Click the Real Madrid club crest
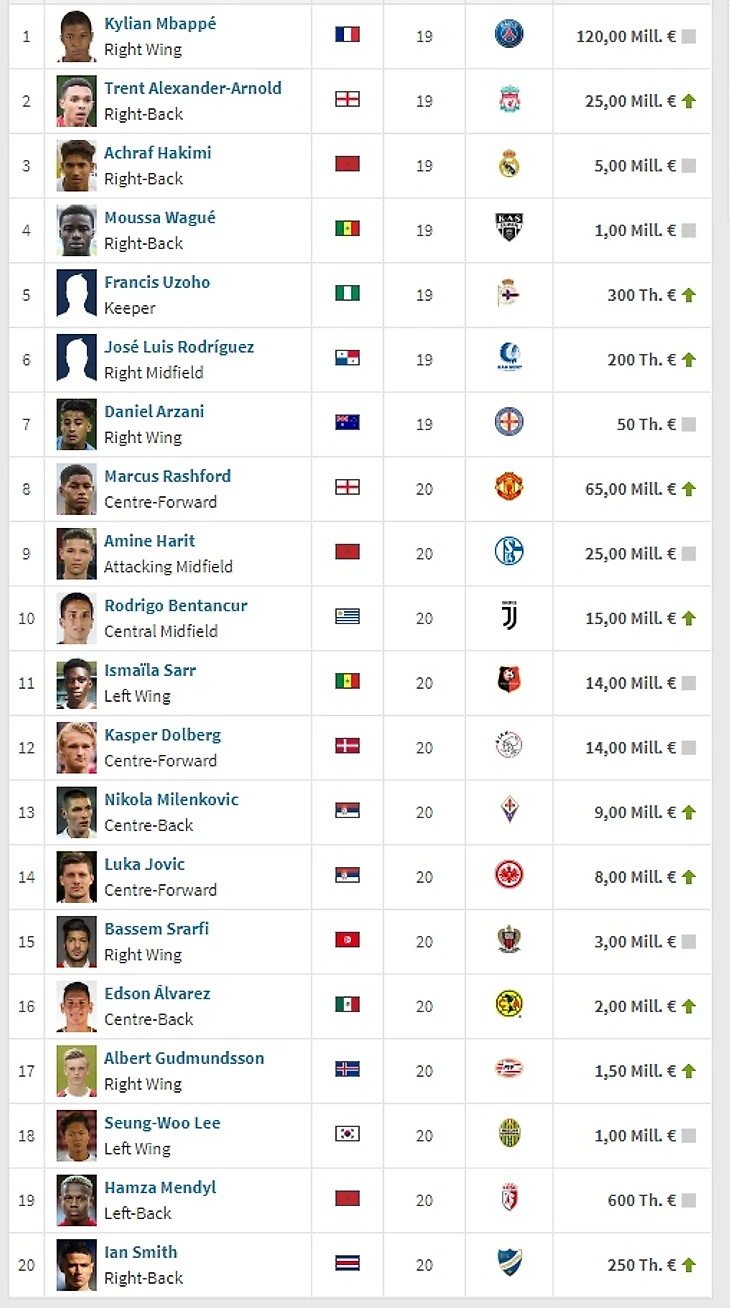Viewport: 730px width, 1308px height. coord(509,165)
